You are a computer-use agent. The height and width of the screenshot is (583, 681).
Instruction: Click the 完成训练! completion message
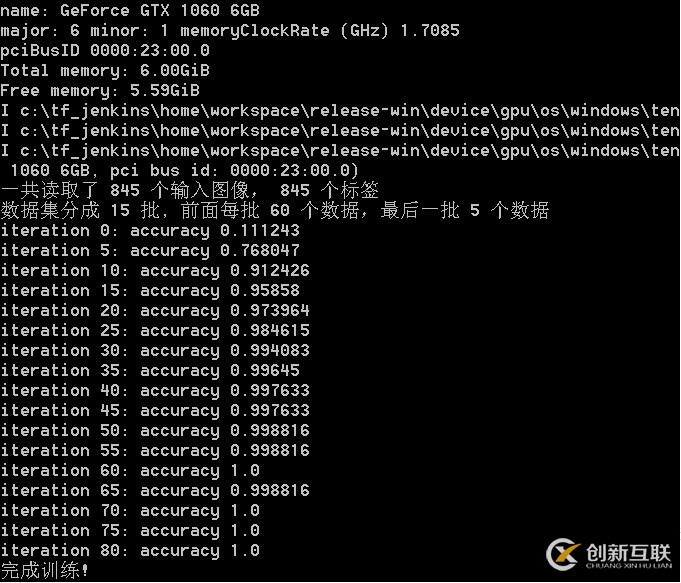45,570
